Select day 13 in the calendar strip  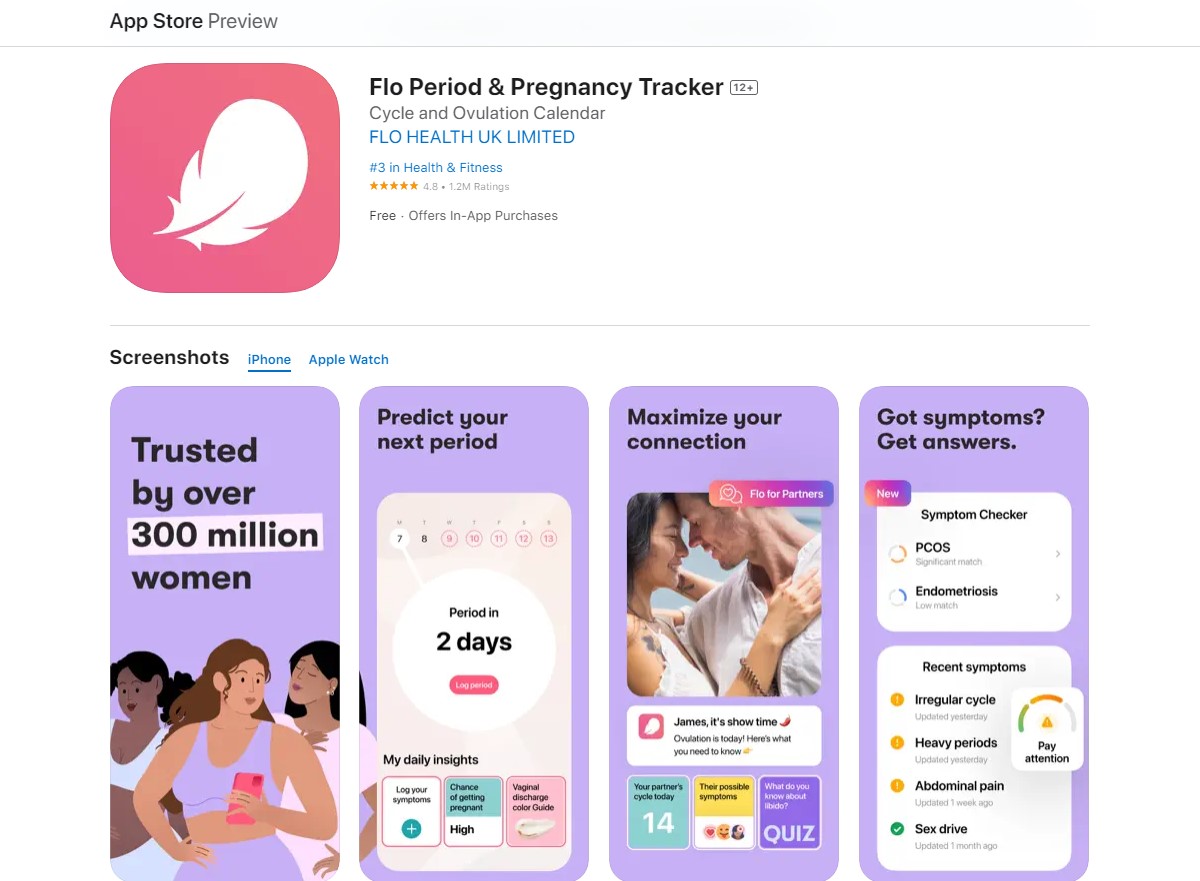click(x=548, y=539)
